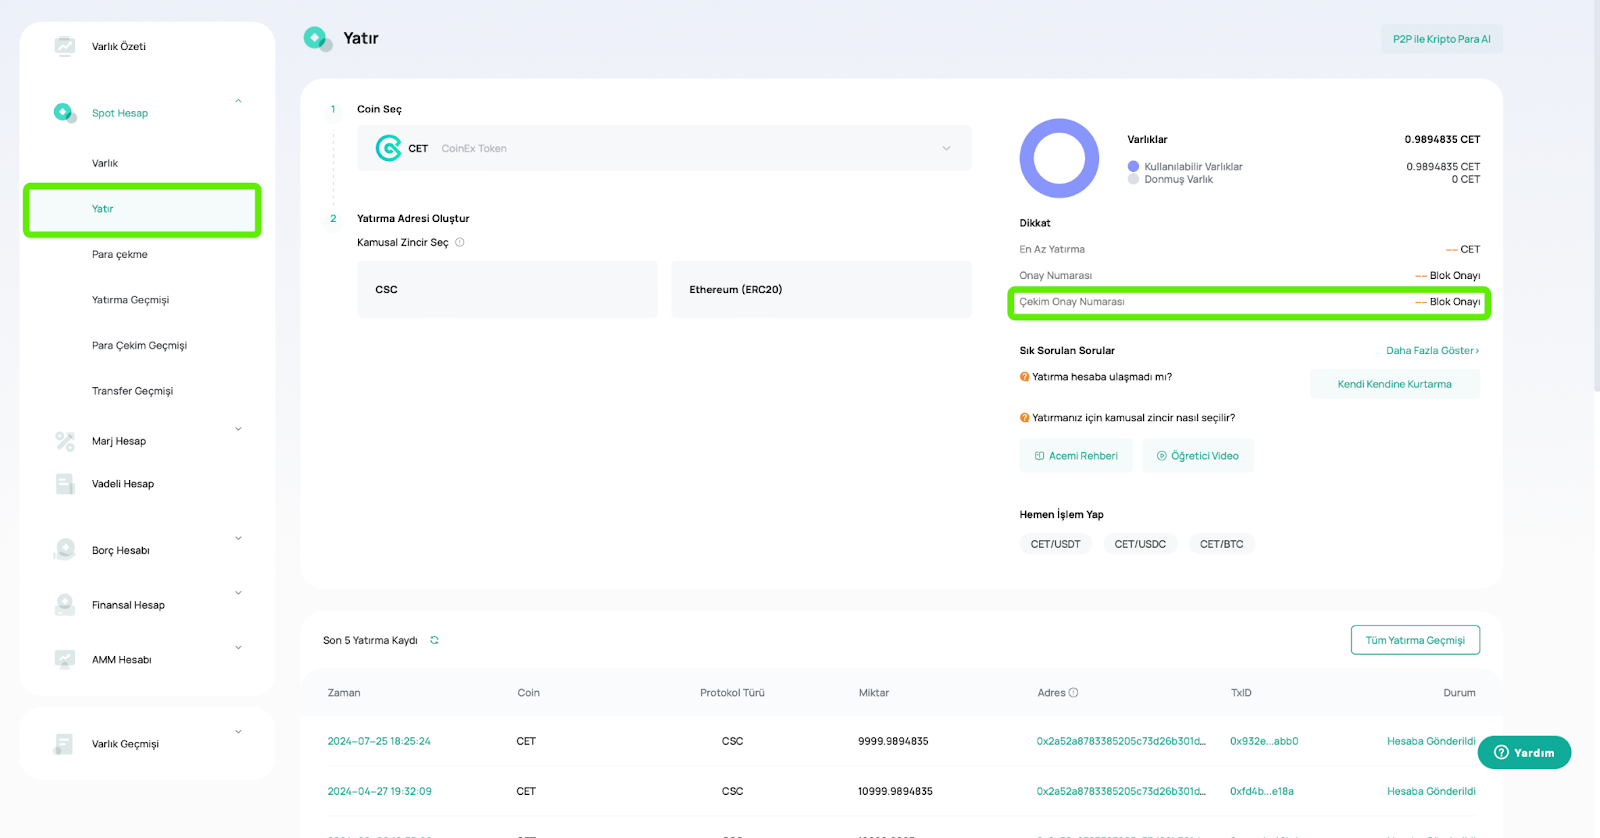The height and width of the screenshot is (838, 1600).
Task: Click Daha Fazla Göster link
Action: tap(1432, 350)
